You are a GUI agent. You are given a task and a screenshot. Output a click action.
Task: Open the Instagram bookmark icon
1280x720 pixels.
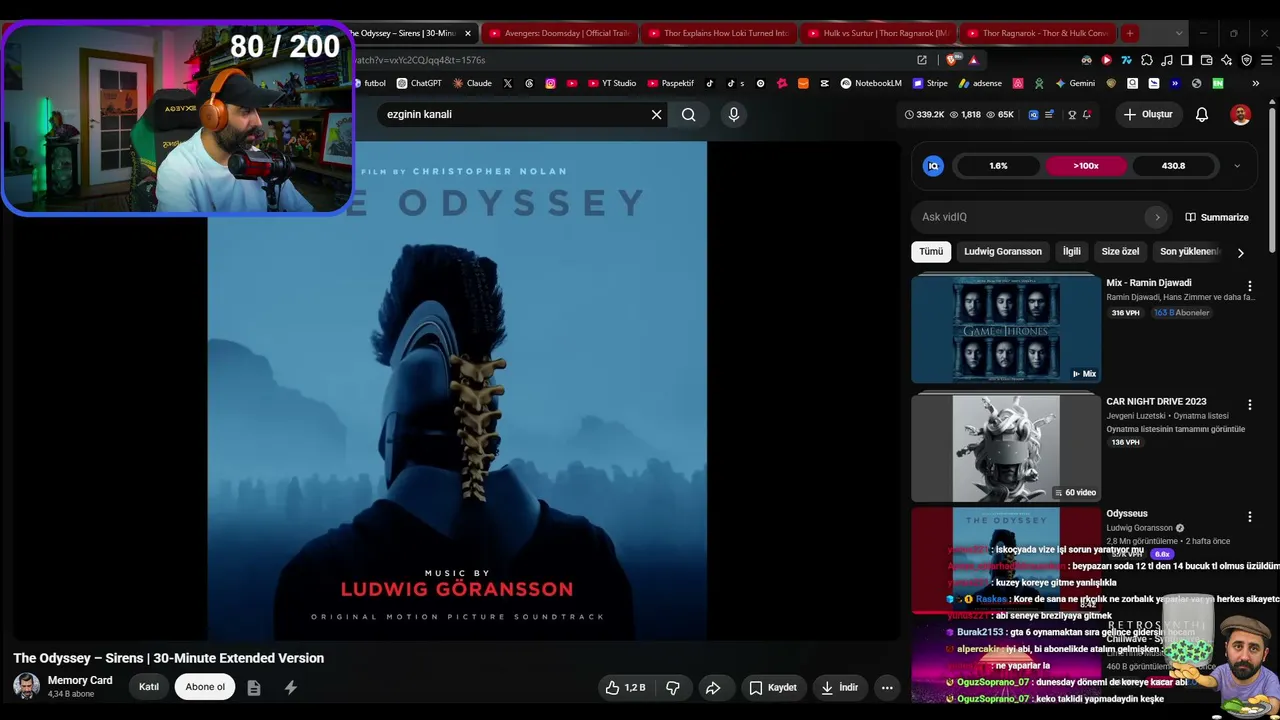pos(550,84)
